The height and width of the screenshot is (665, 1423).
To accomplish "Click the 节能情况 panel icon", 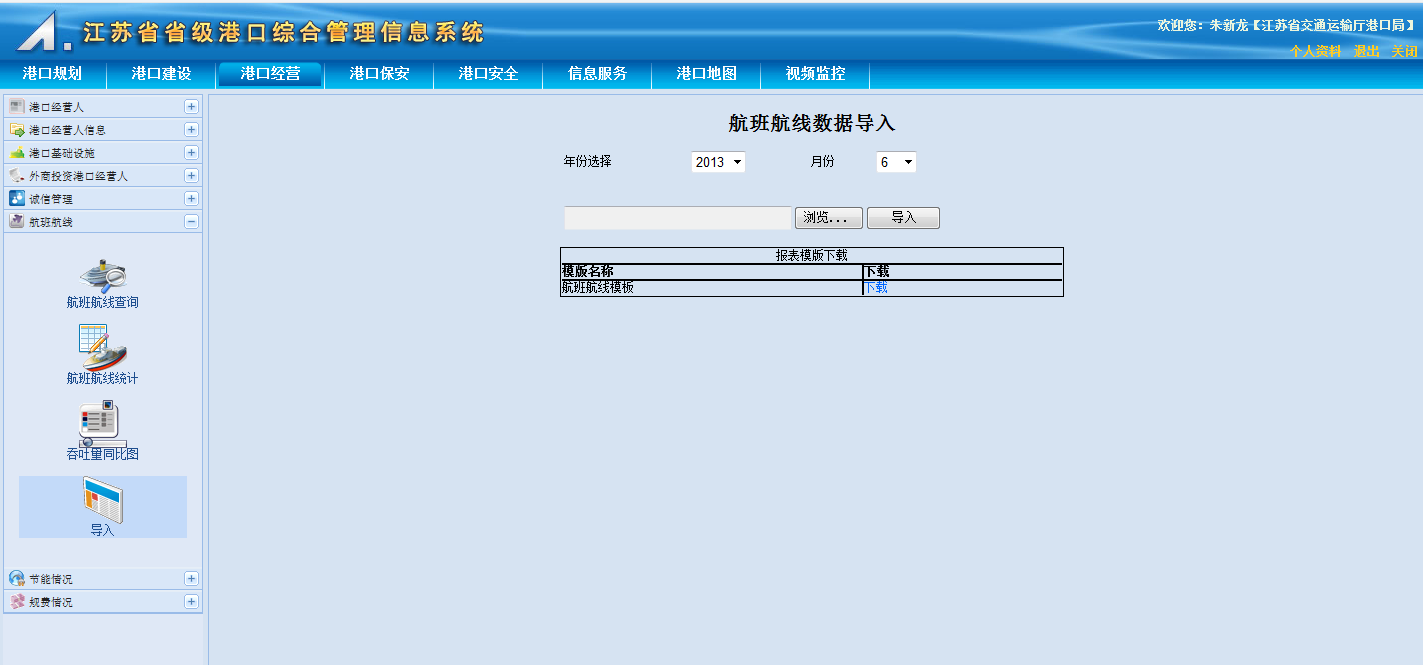I will [16, 578].
